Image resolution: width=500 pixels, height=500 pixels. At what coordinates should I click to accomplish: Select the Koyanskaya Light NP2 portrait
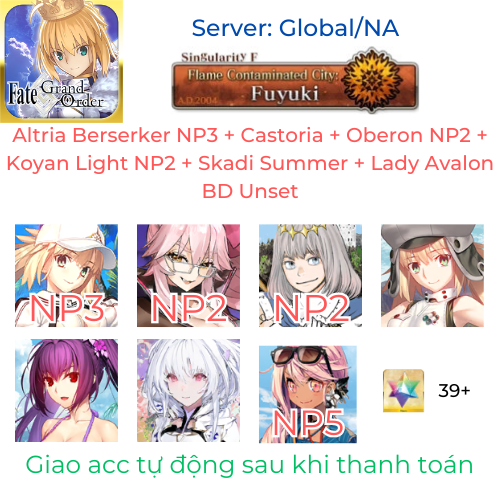188,275
